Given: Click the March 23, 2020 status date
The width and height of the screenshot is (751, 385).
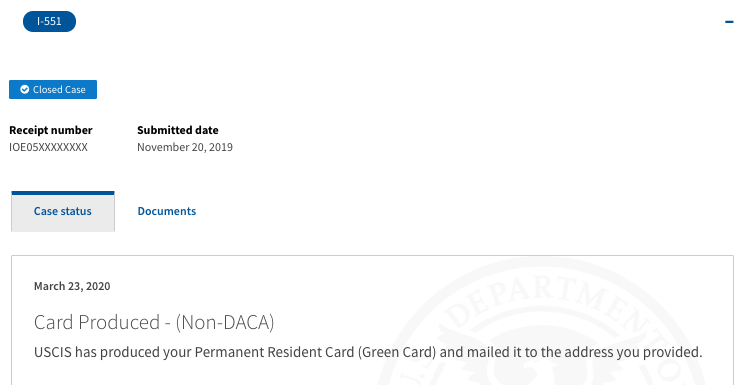Looking at the screenshot, I should pos(72,286).
